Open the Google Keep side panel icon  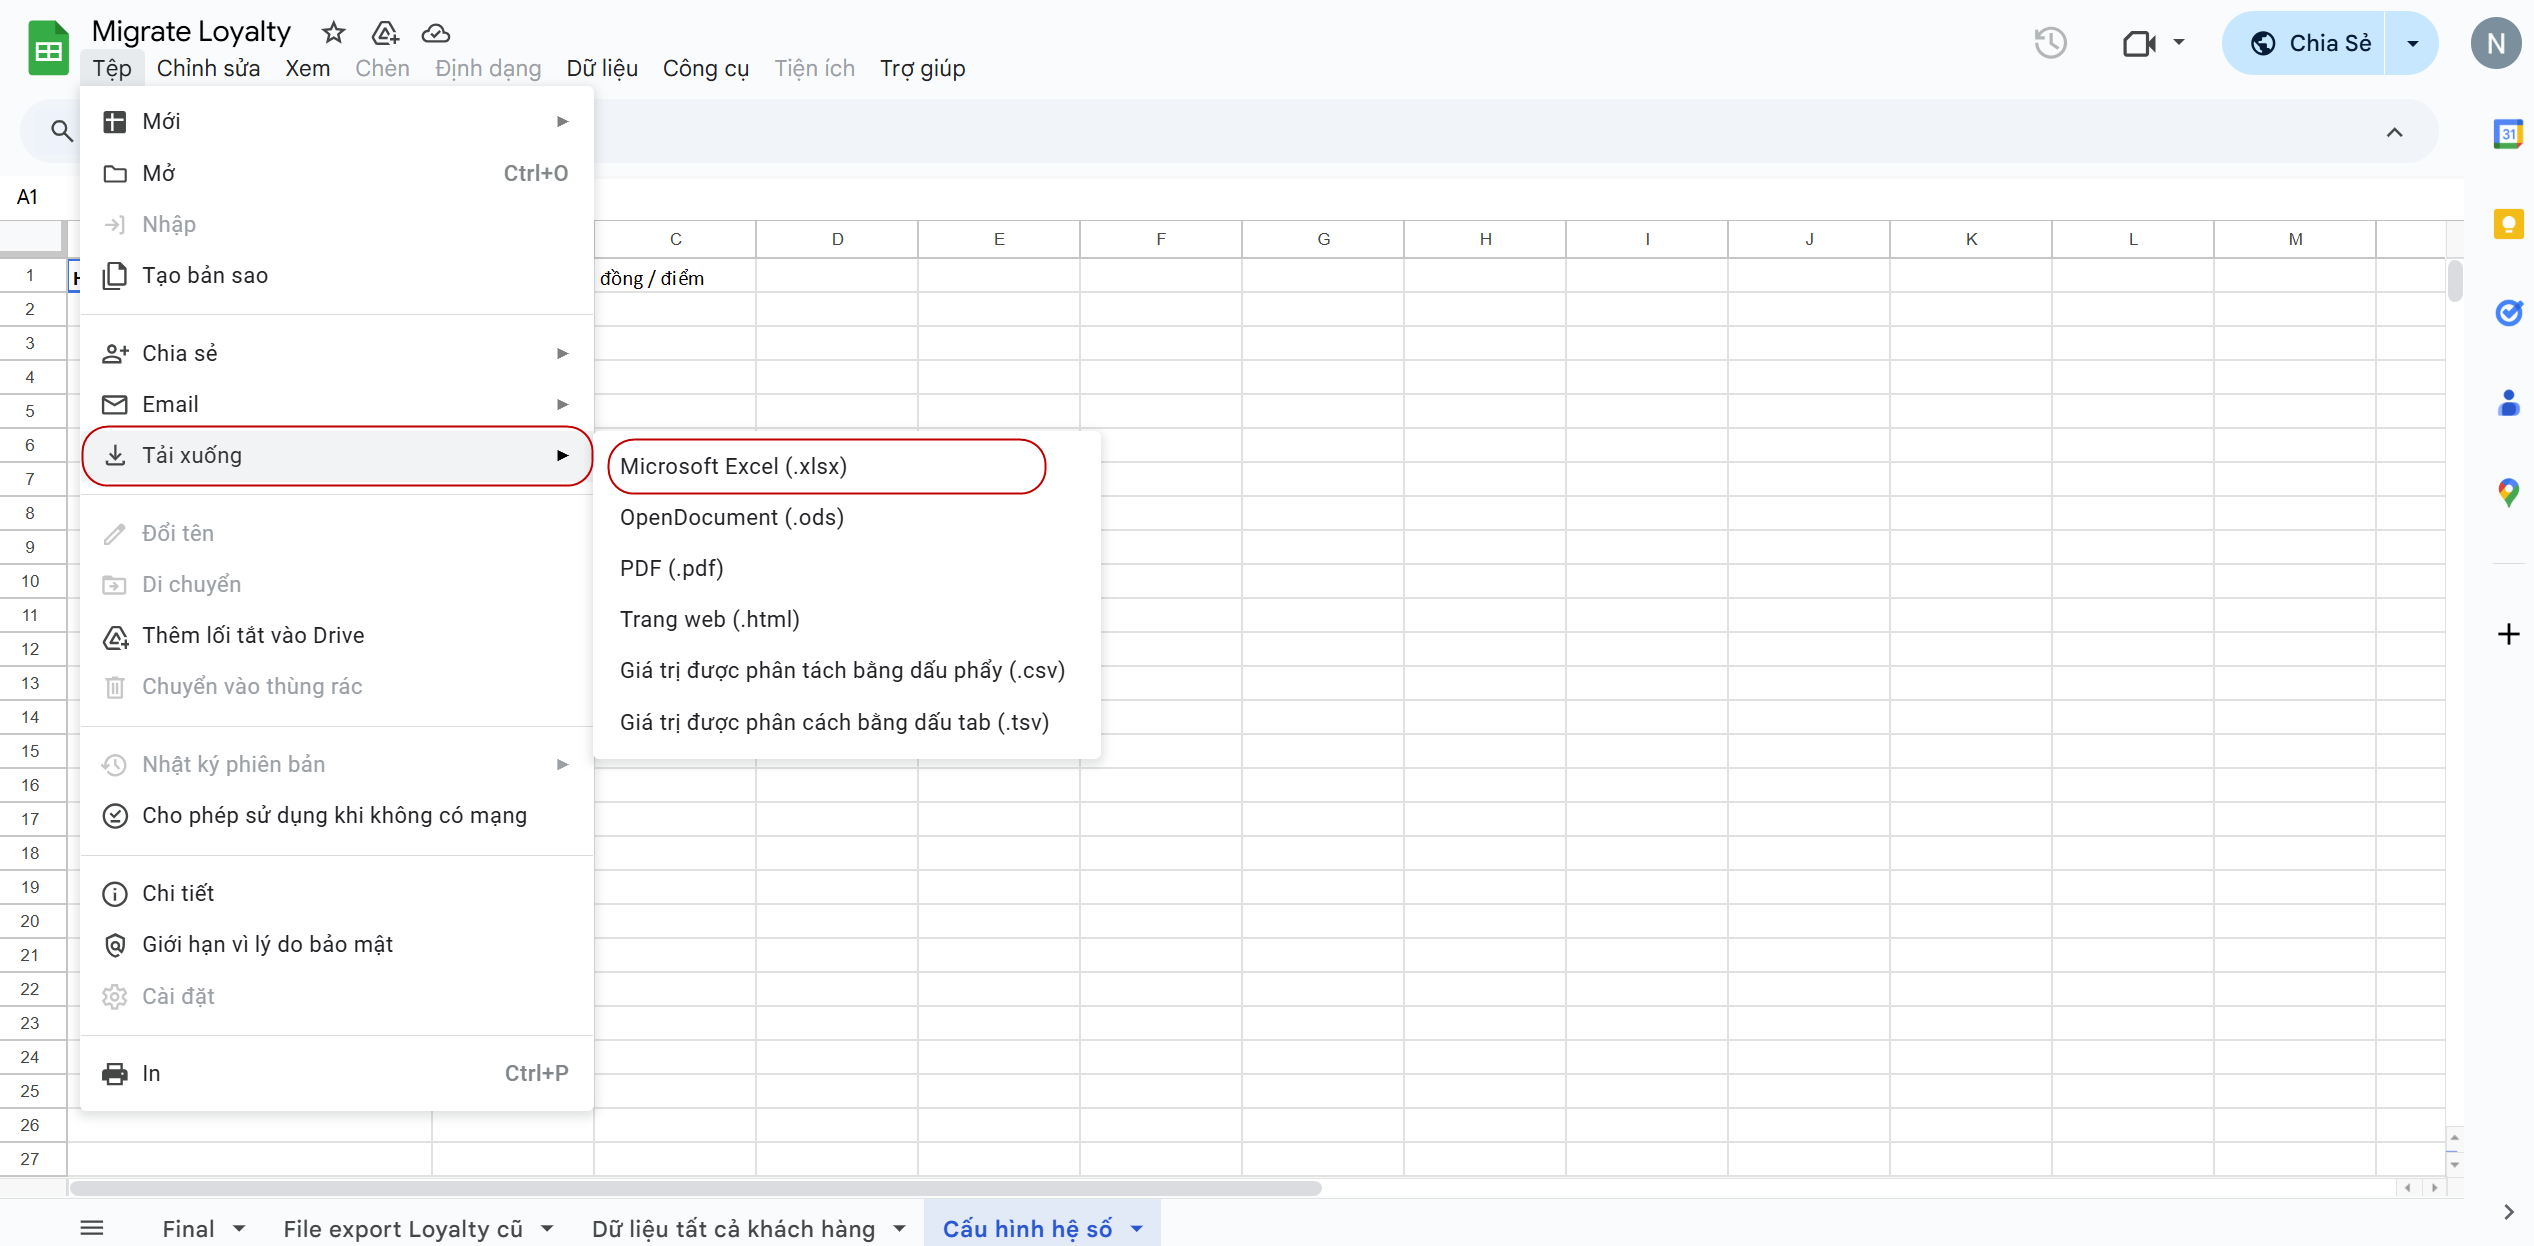coord(2508,224)
